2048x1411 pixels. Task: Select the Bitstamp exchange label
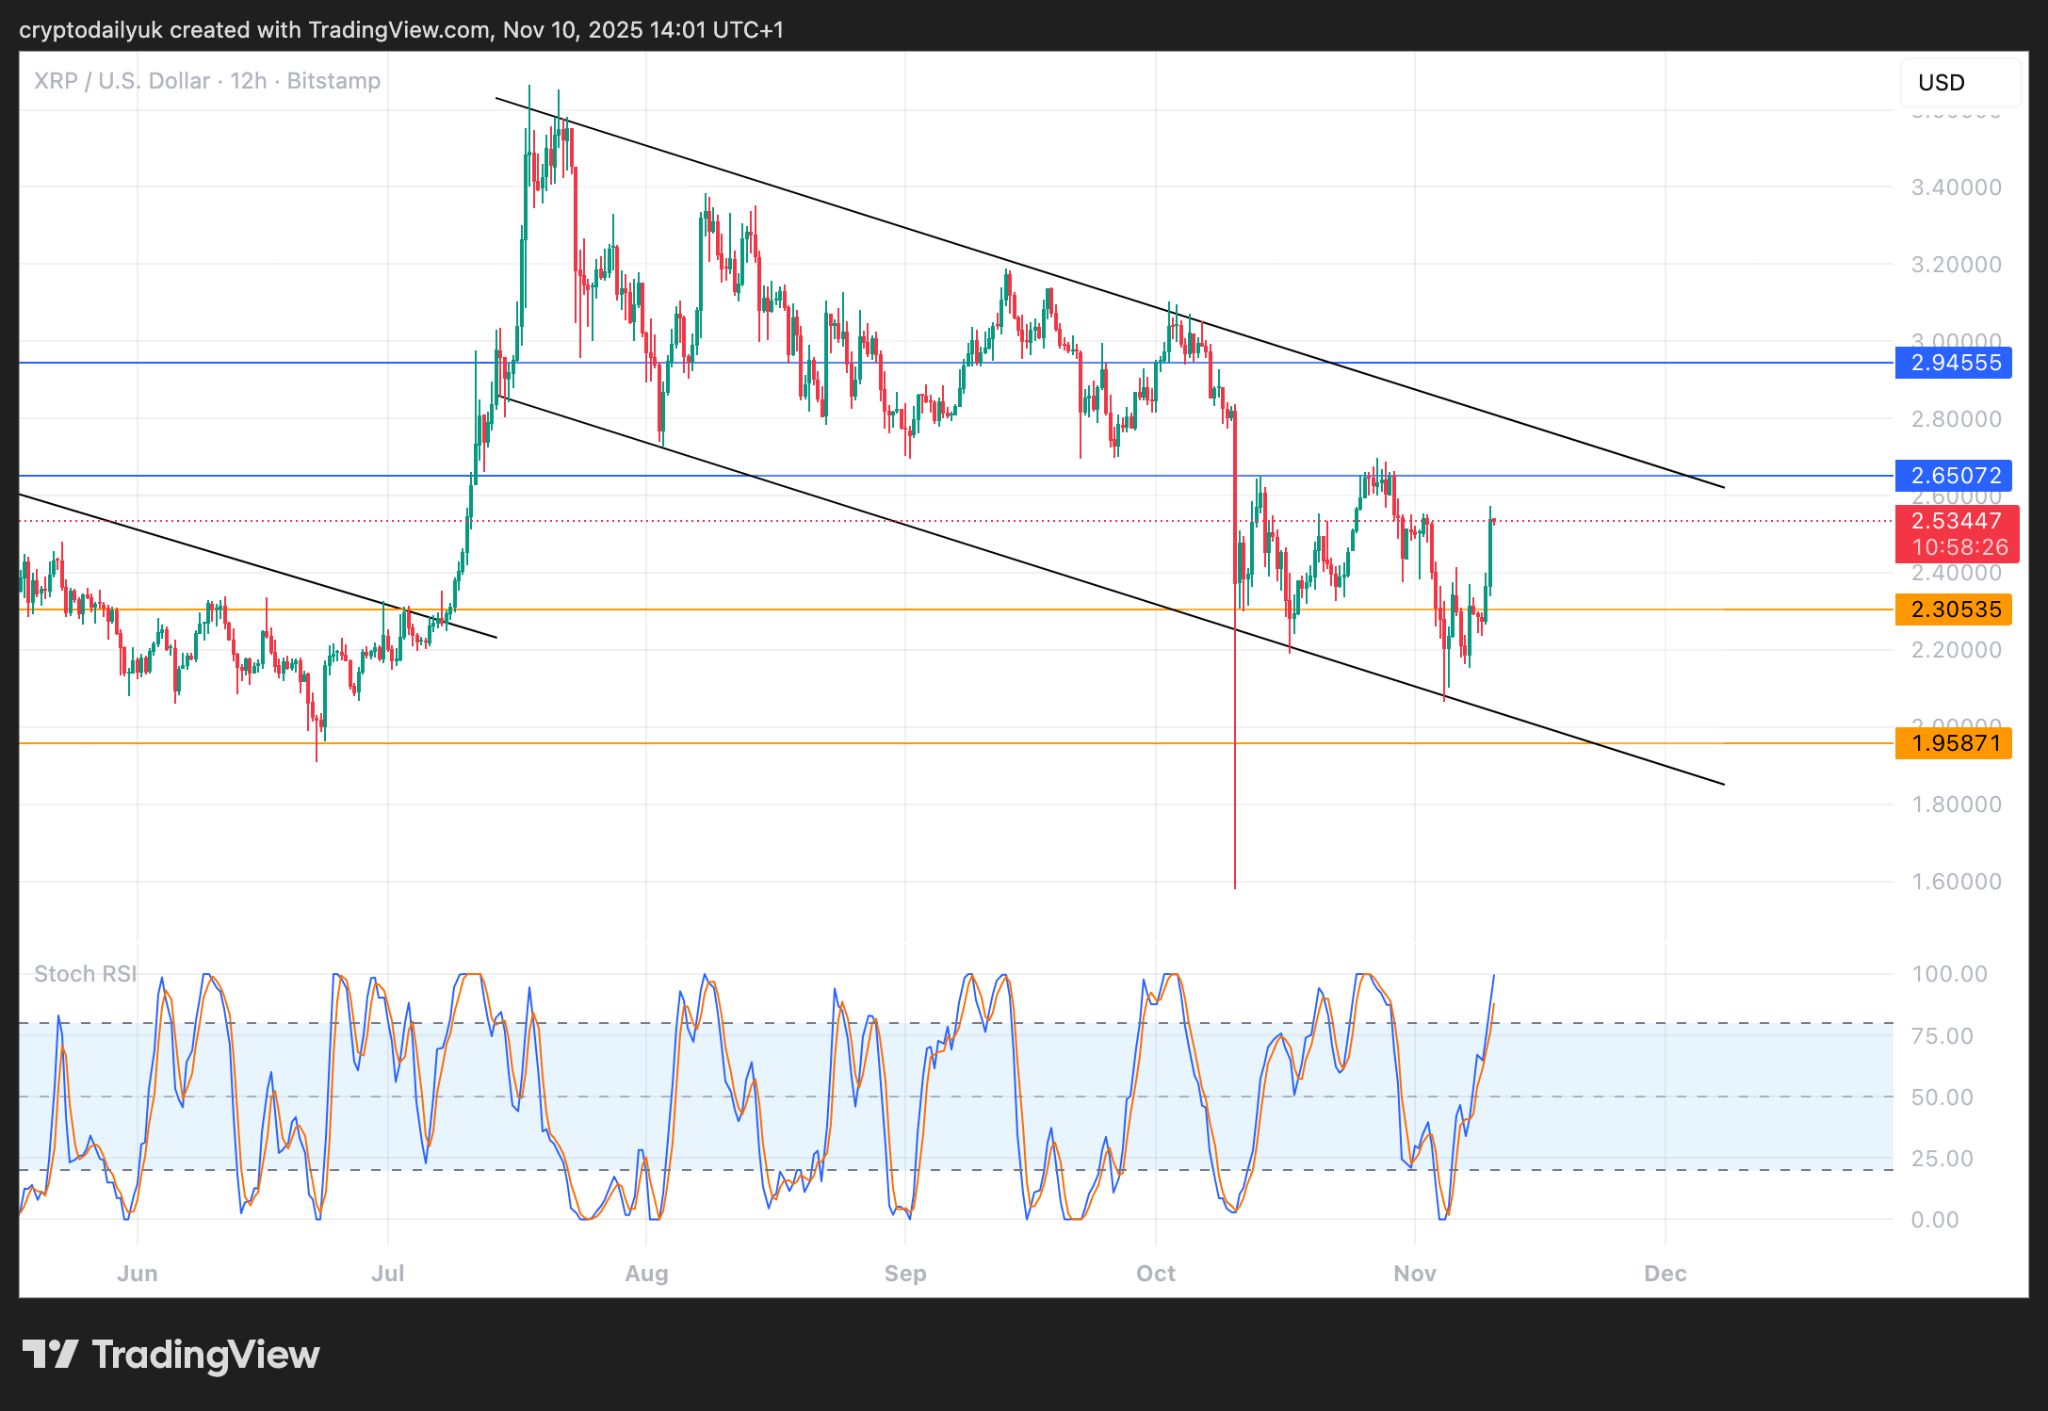[x=334, y=81]
